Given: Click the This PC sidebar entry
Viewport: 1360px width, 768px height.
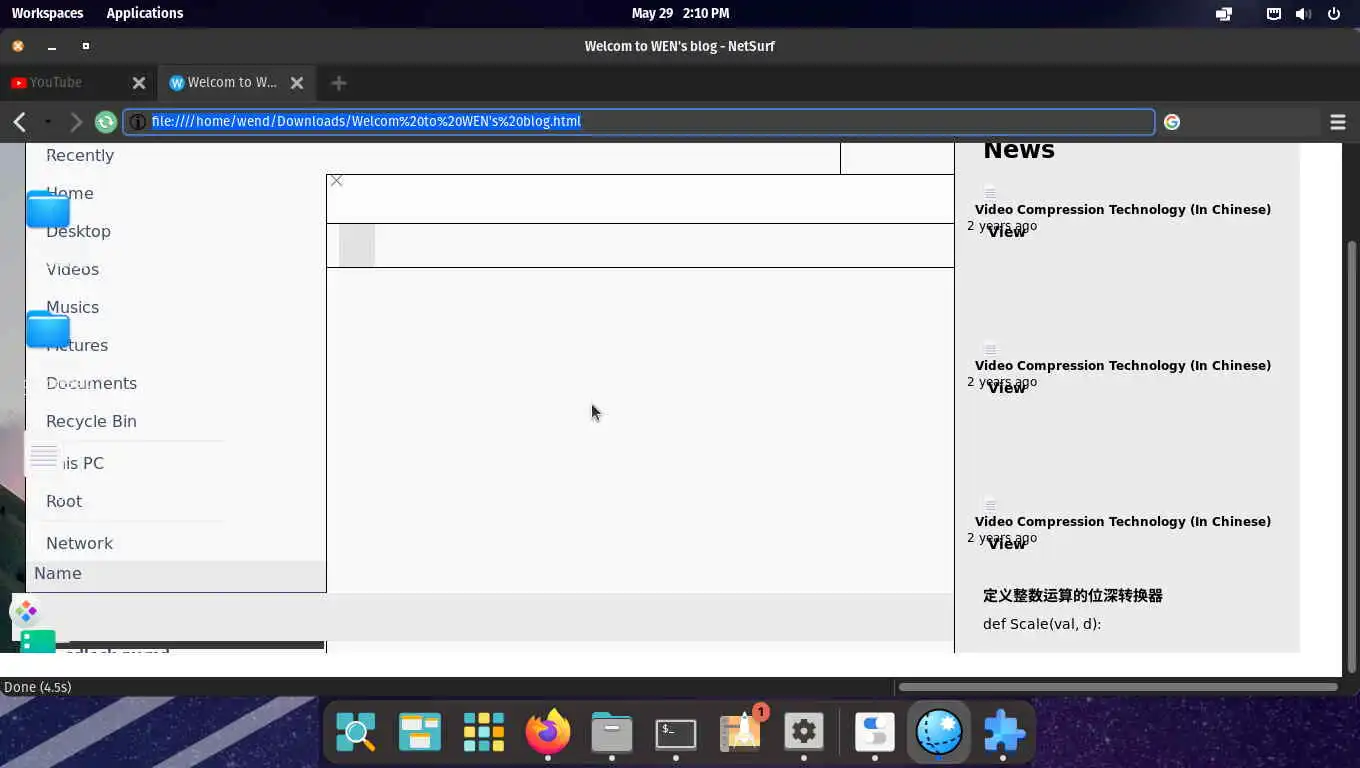Looking at the screenshot, I should [x=75, y=463].
